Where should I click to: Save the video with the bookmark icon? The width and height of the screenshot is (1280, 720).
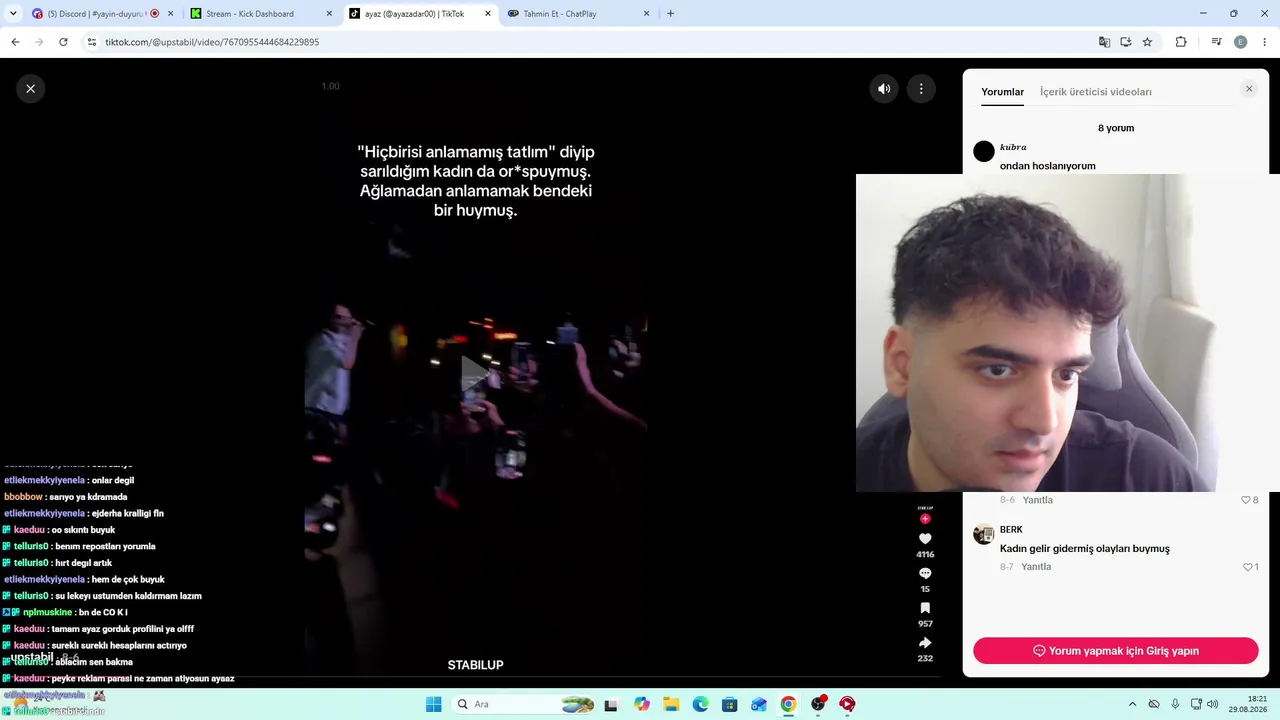tap(925, 608)
